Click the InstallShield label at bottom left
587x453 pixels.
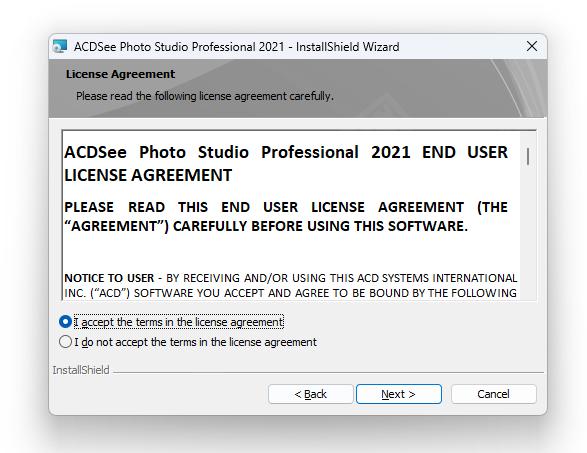tap(81, 370)
